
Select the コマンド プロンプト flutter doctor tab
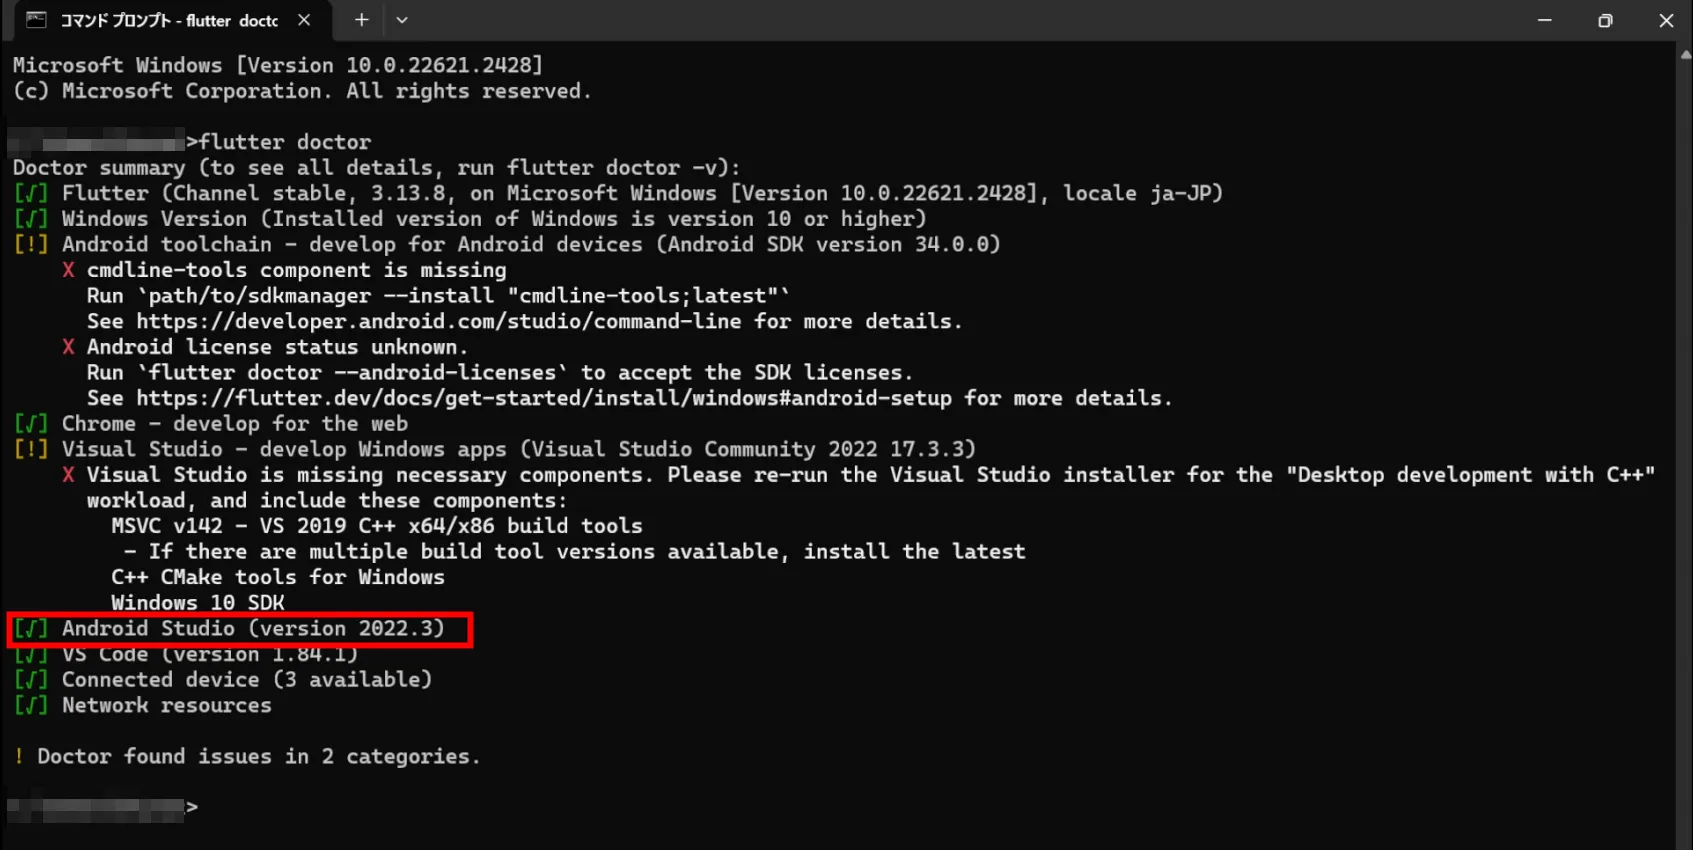169,20
